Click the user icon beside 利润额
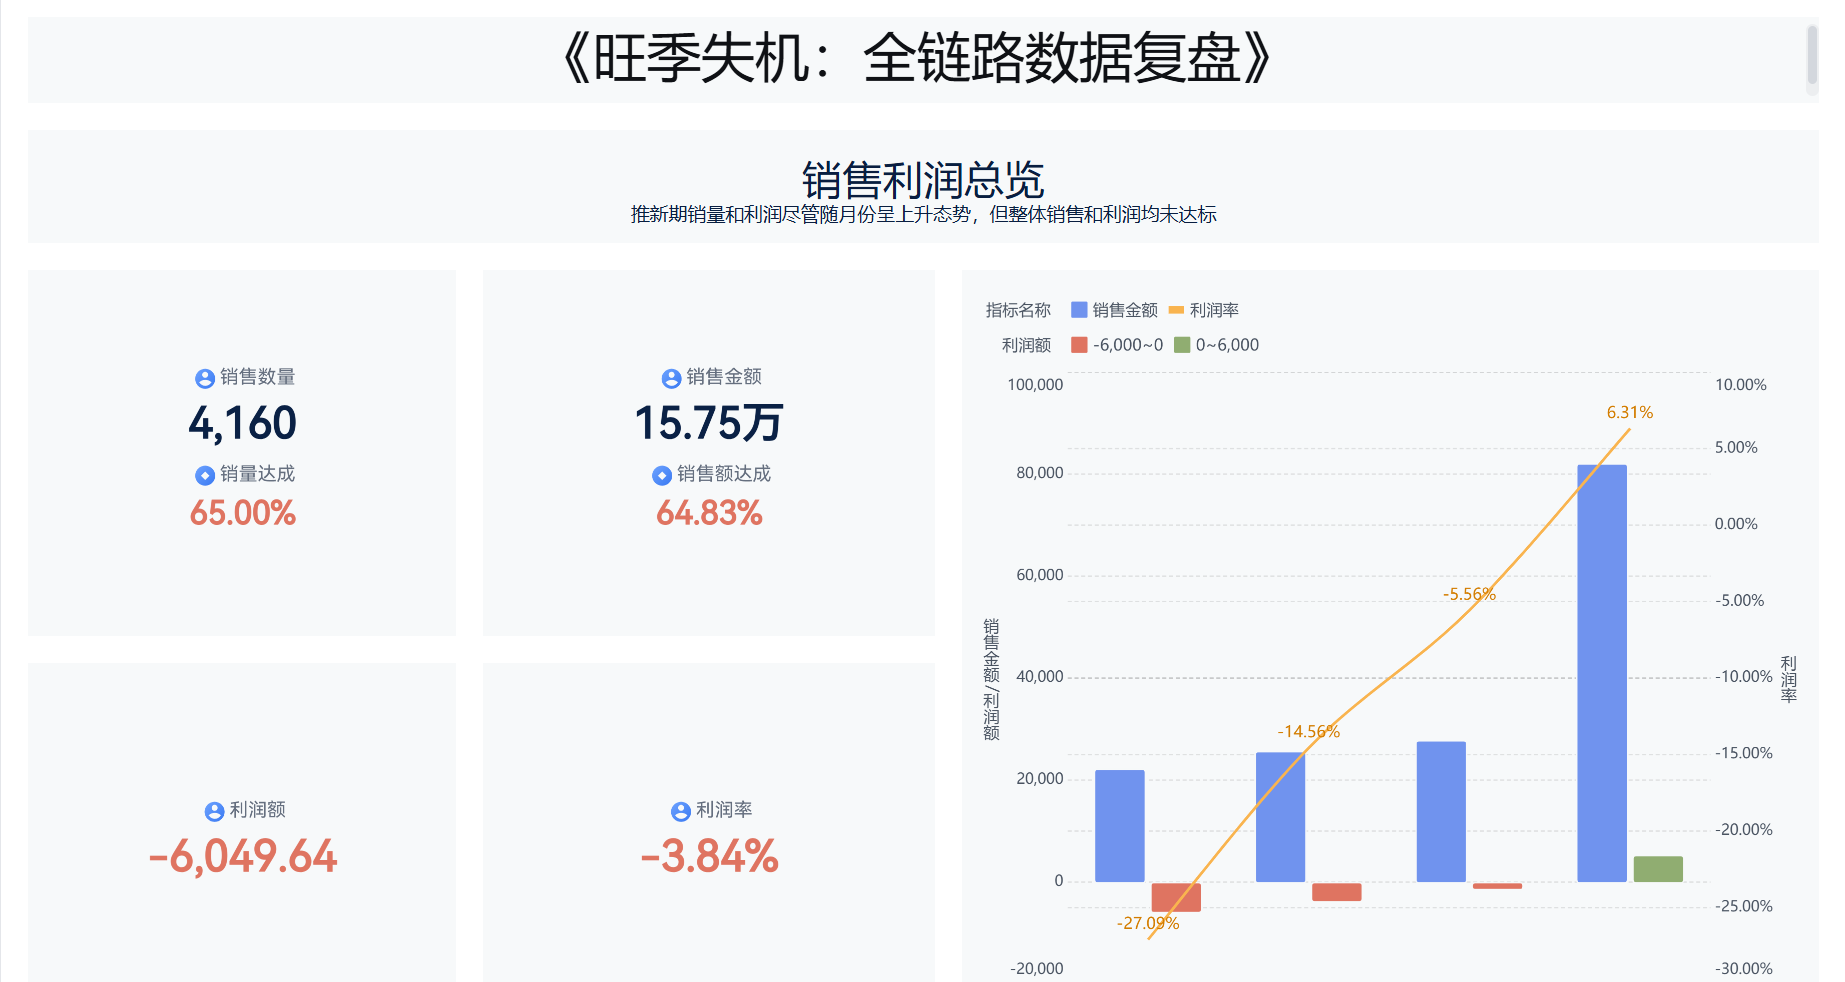 (214, 811)
